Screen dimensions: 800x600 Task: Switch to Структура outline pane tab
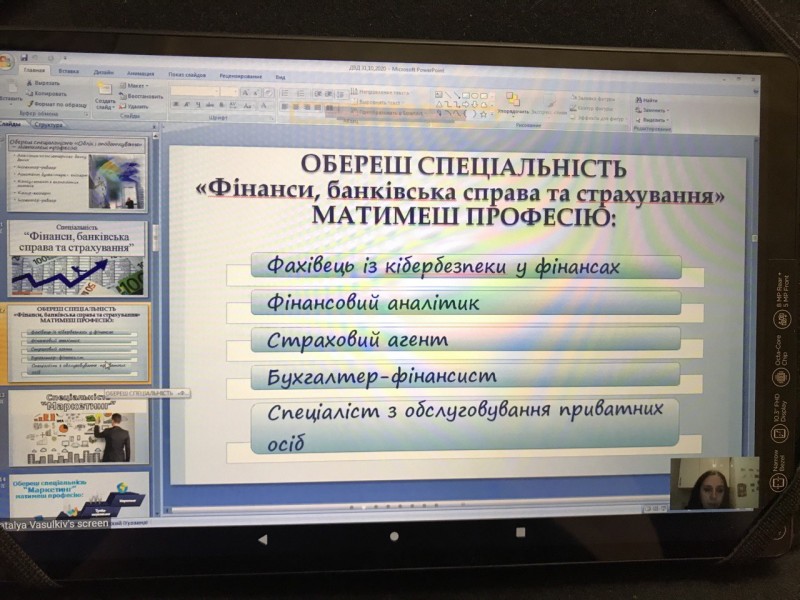[48, 125]
